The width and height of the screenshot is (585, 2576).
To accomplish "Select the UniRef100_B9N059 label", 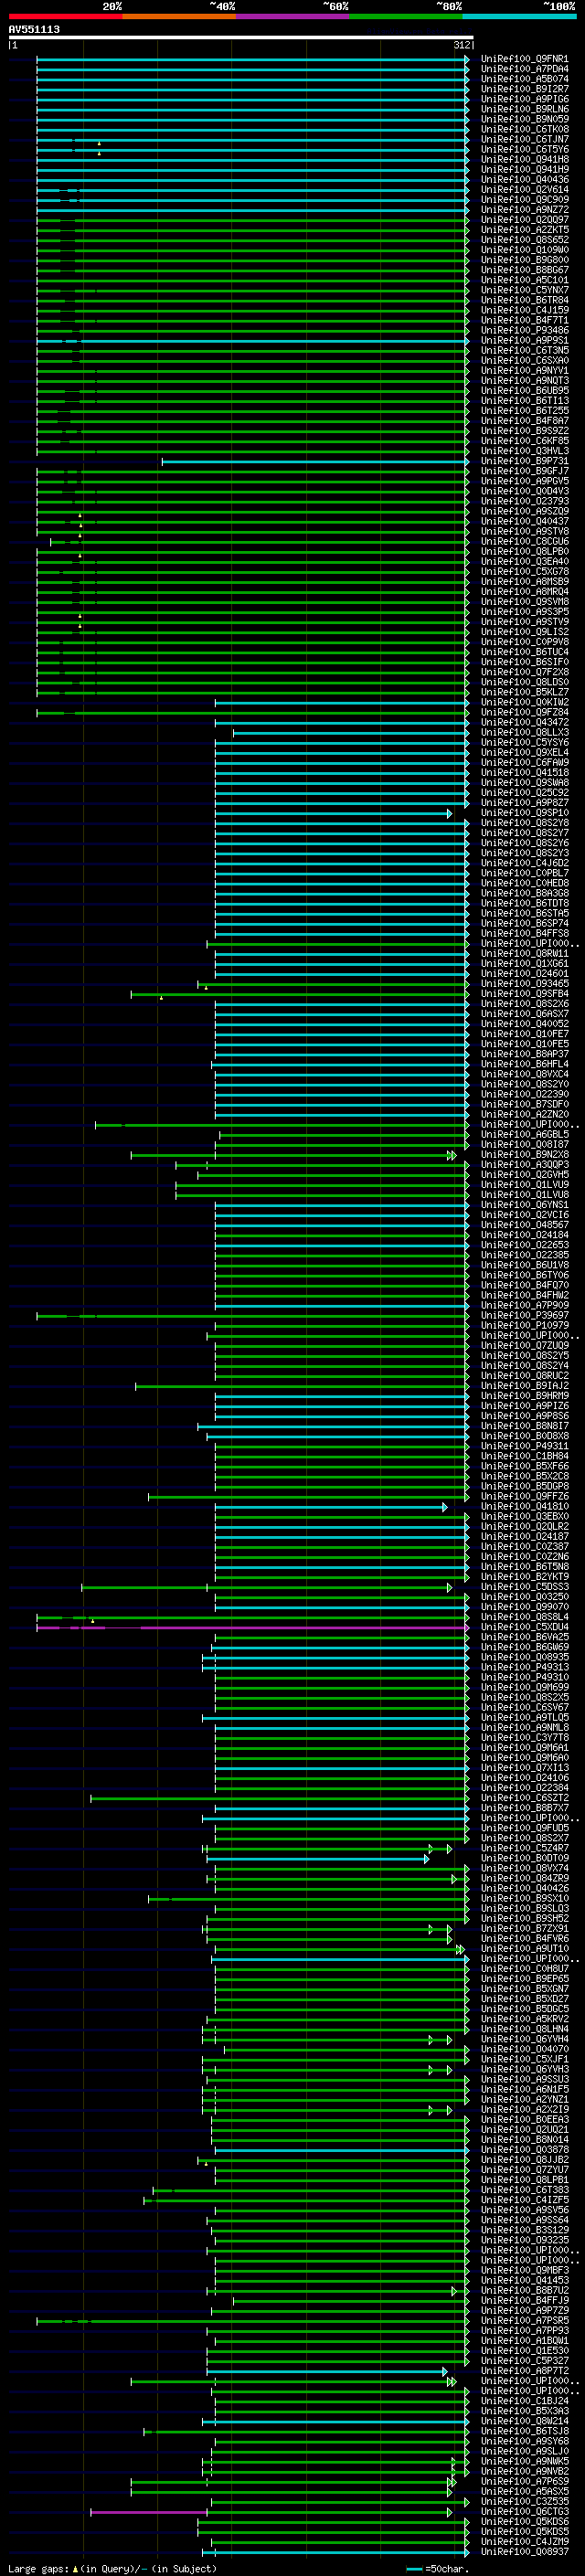I will tap(525, 119).
